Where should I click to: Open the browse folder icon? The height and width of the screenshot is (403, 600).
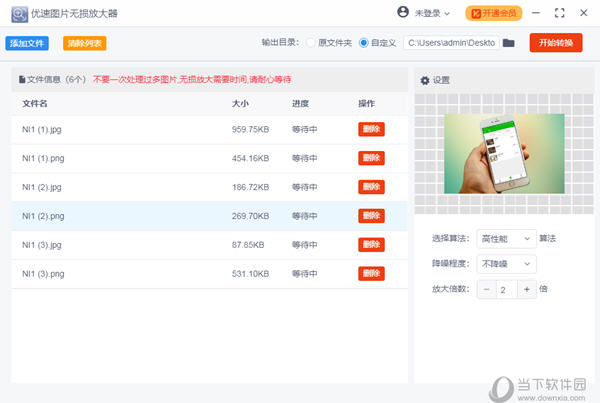click(509, 43)
